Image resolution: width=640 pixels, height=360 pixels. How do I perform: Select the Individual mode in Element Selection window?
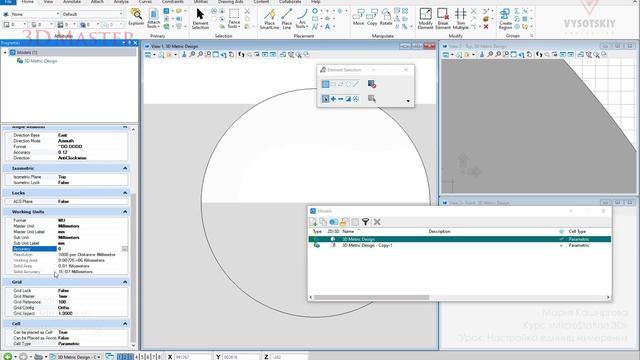pyautogui.click(x=325, y=84)
